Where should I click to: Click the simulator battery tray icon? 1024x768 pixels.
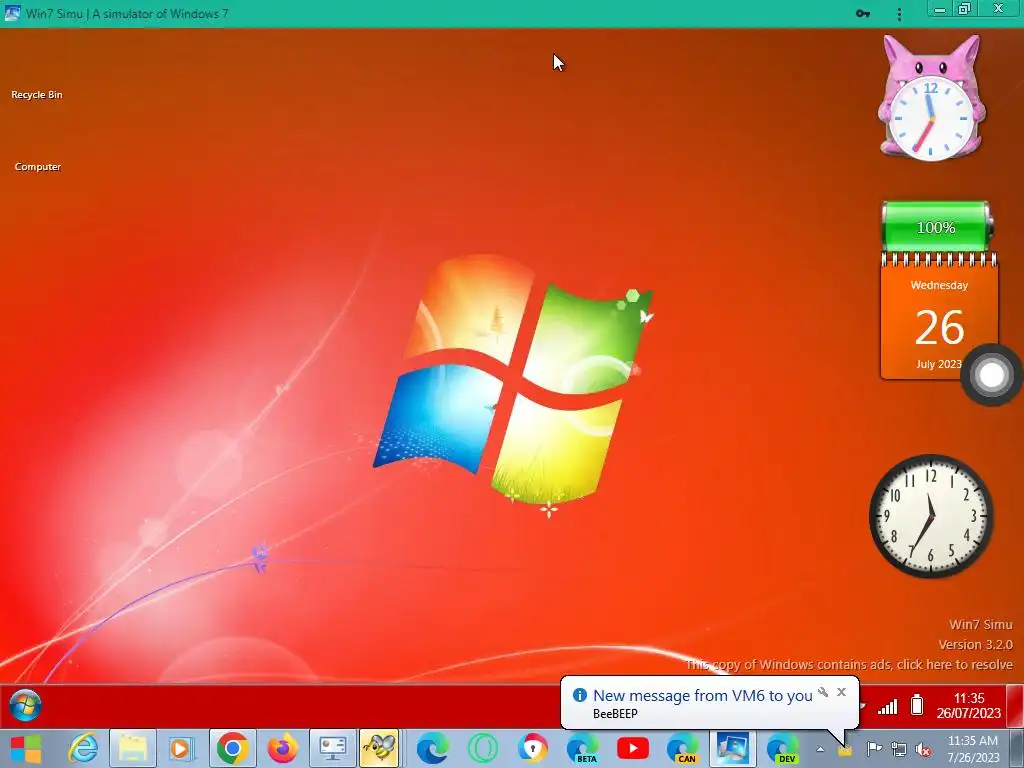click(917, 705)
